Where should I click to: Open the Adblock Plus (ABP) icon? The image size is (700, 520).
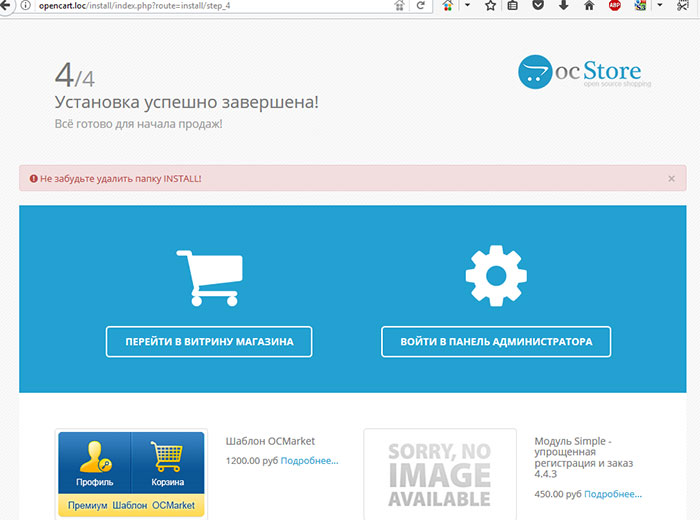pos(615,6)
